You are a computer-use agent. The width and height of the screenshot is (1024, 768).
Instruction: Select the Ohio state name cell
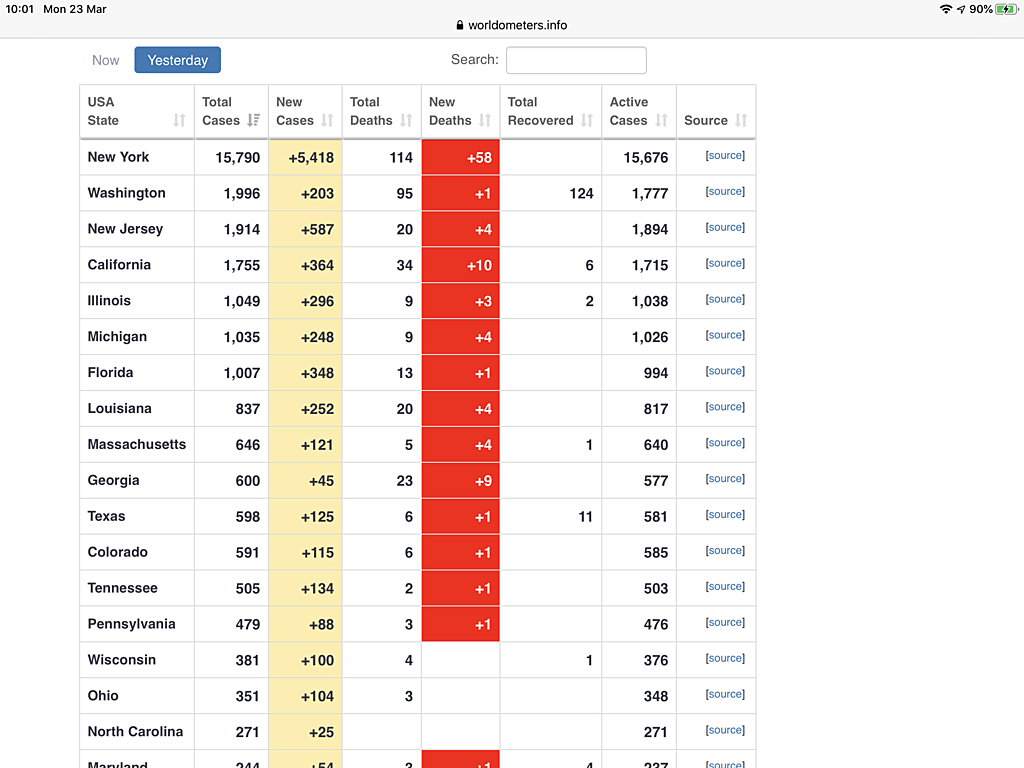pos(137,696)
